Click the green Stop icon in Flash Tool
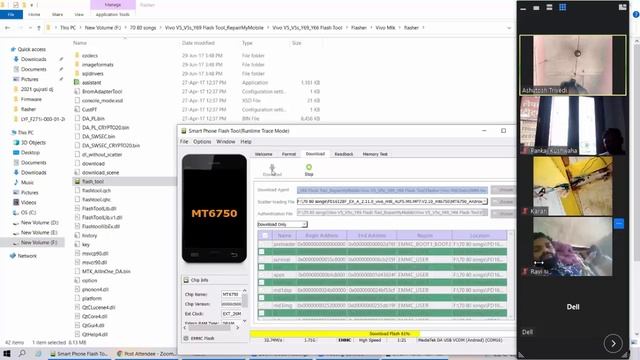Image resolution: width=640 pixels, height=360 pixels. click(309, 167)
